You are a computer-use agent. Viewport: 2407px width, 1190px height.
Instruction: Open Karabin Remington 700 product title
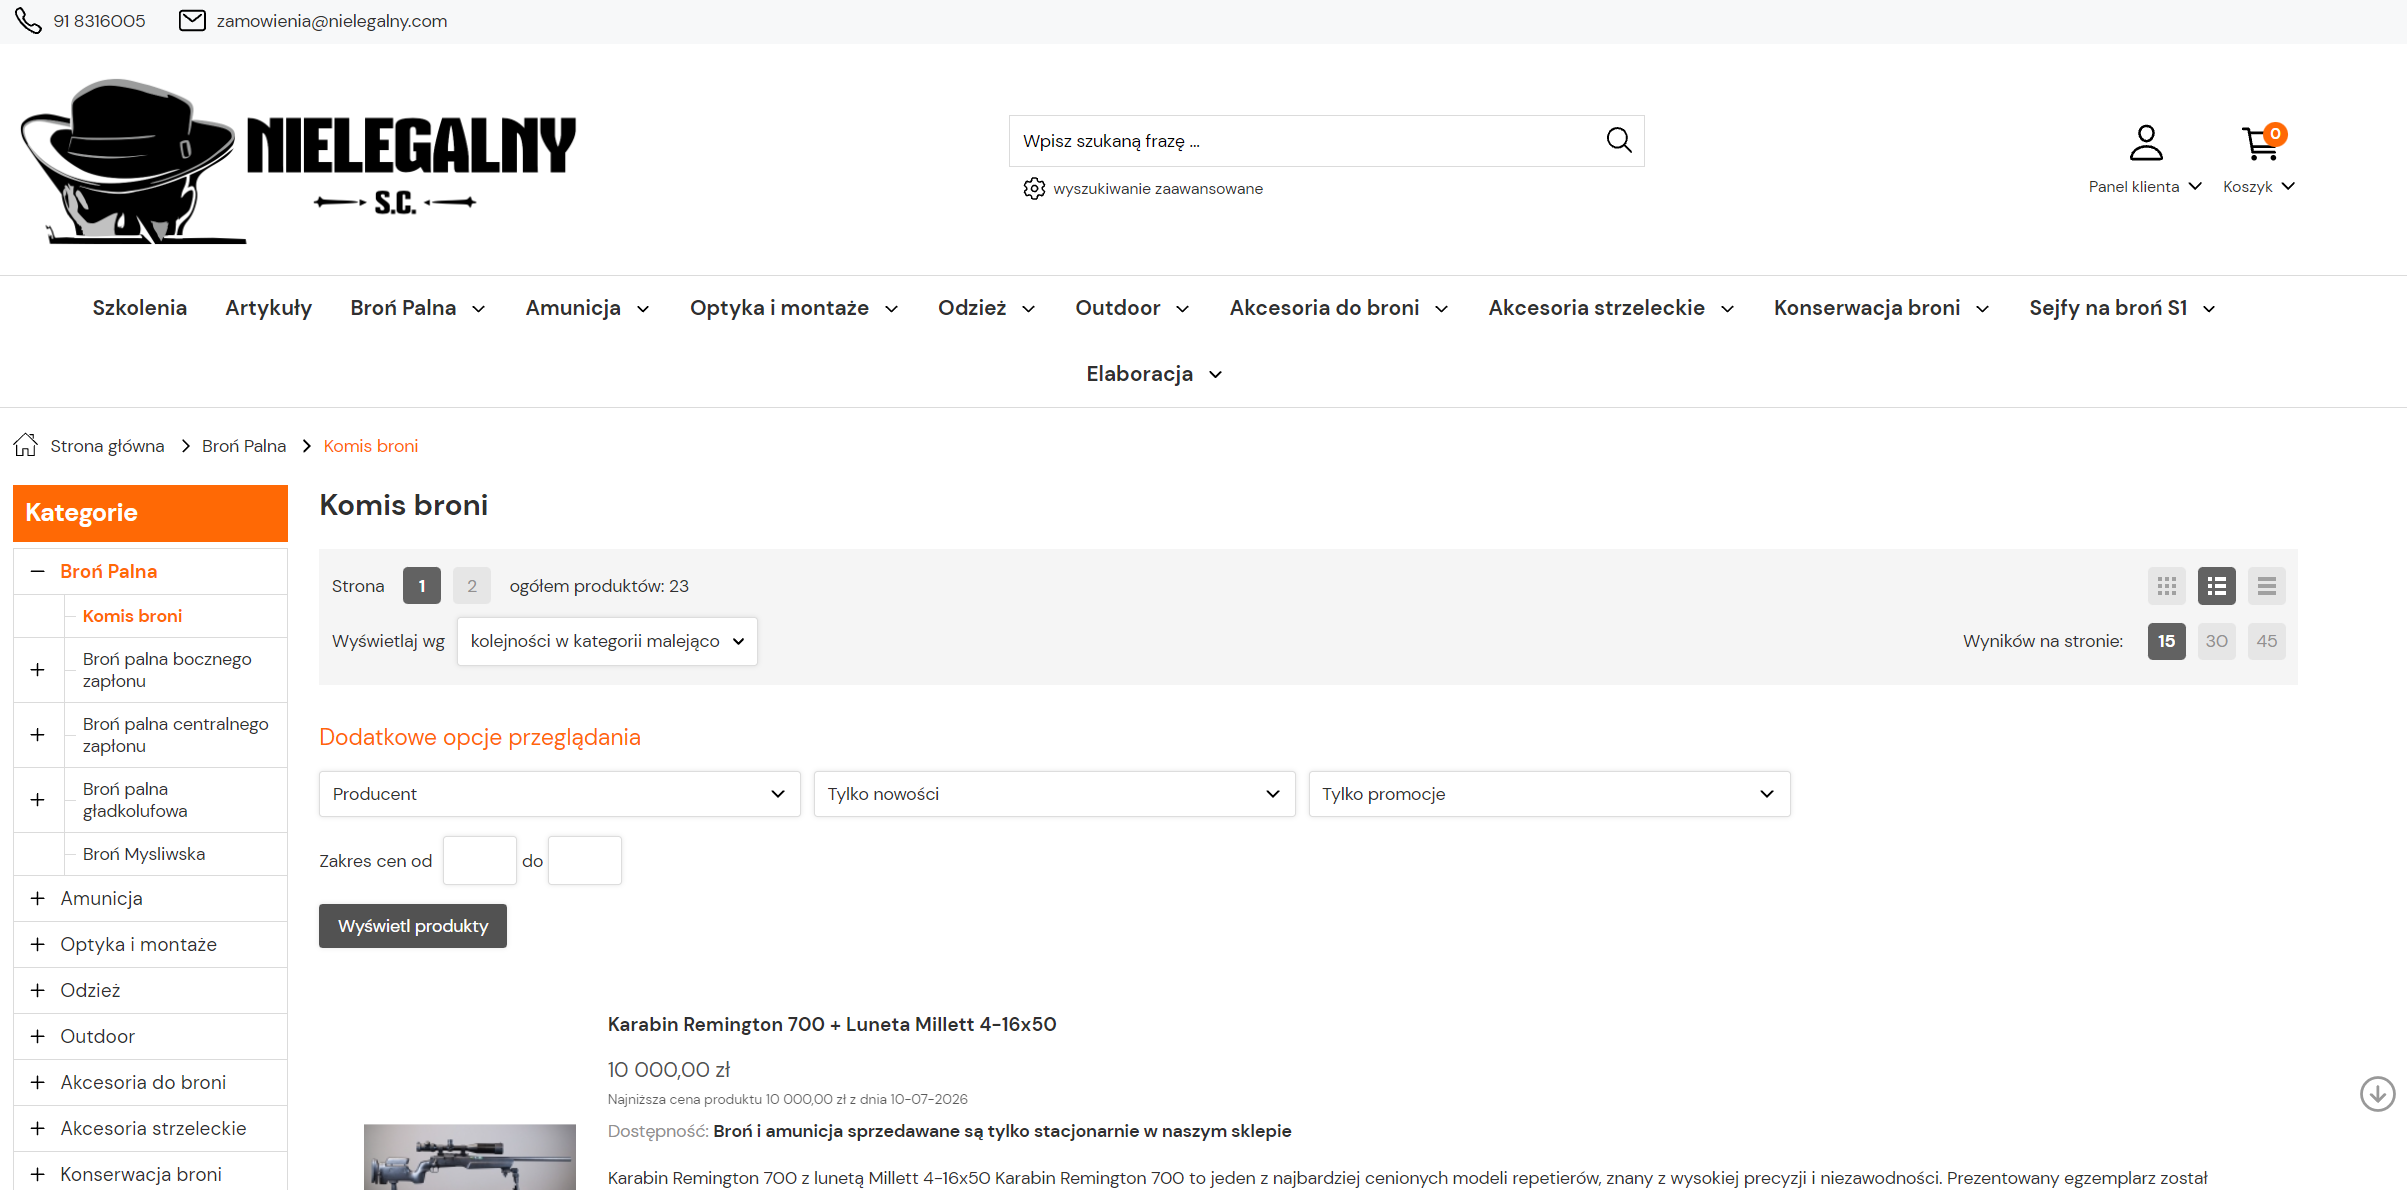coord(832,1024)
